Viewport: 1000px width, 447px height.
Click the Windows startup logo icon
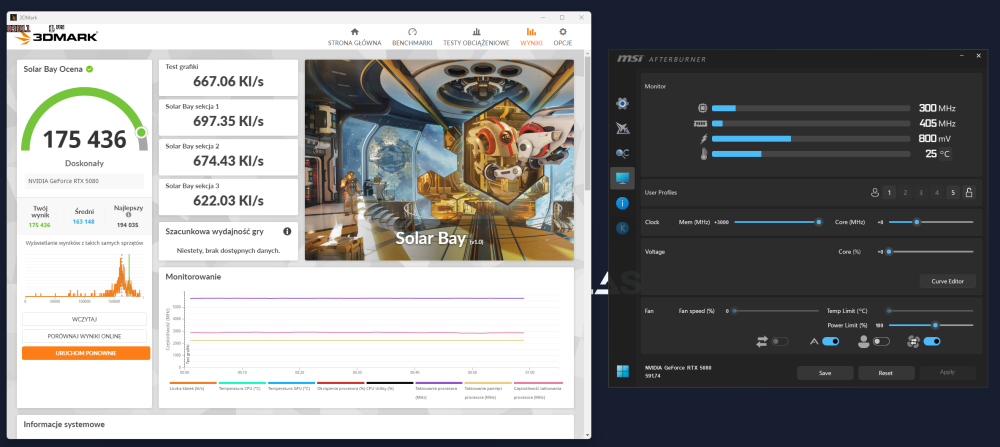pos(623,372)
